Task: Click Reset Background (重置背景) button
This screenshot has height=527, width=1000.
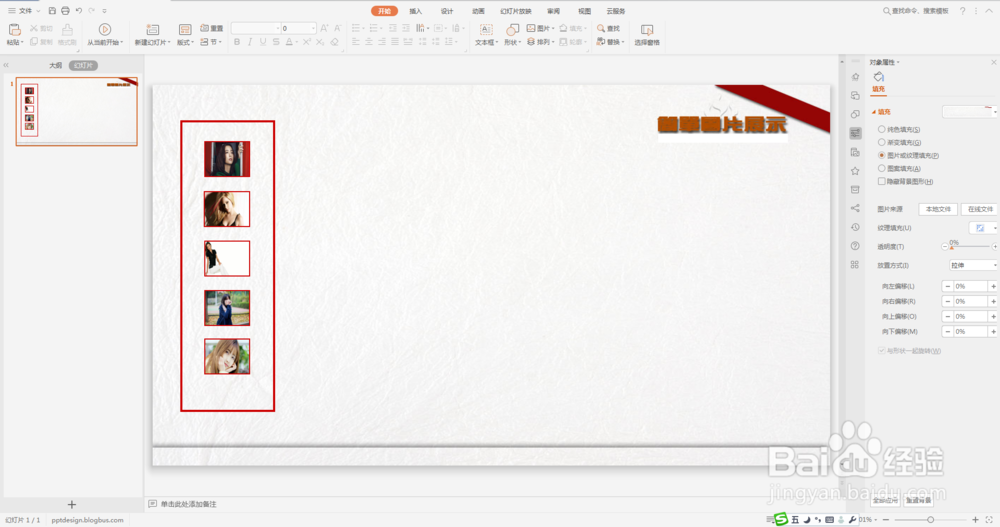Action: point(918,501)
